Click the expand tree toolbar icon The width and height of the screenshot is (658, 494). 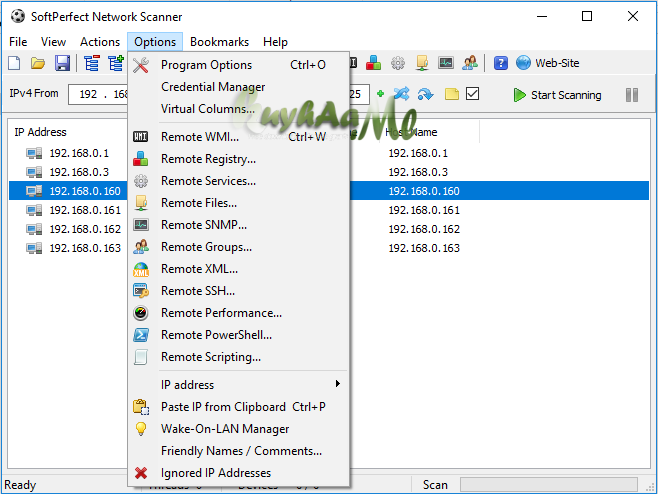(116, 63)
